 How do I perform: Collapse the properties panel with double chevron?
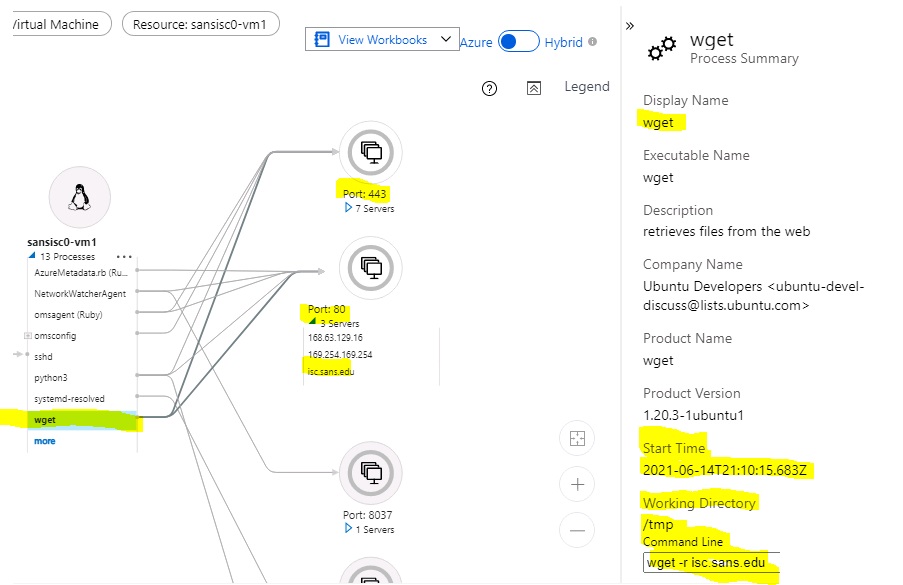click(x=629, y=26)
